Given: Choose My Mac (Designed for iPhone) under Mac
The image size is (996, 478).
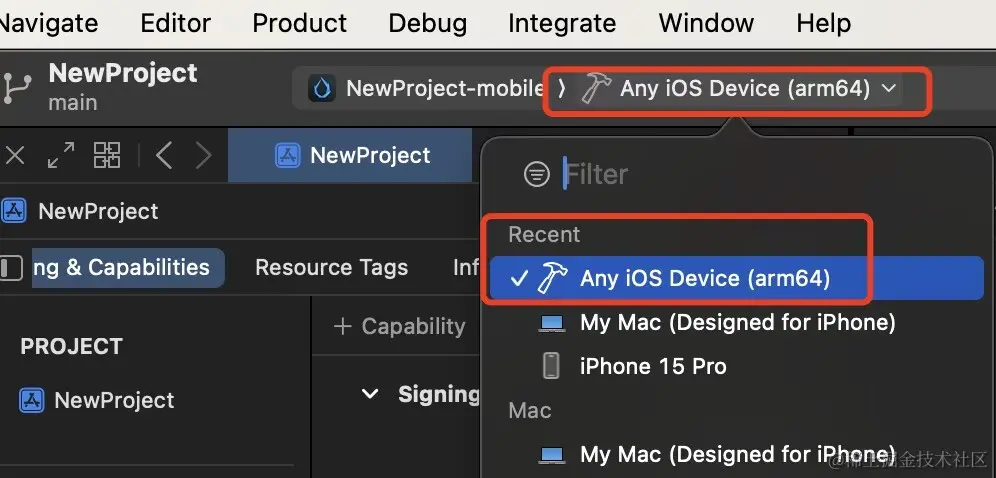Looking at the screenshot, I should coord(737,455).
